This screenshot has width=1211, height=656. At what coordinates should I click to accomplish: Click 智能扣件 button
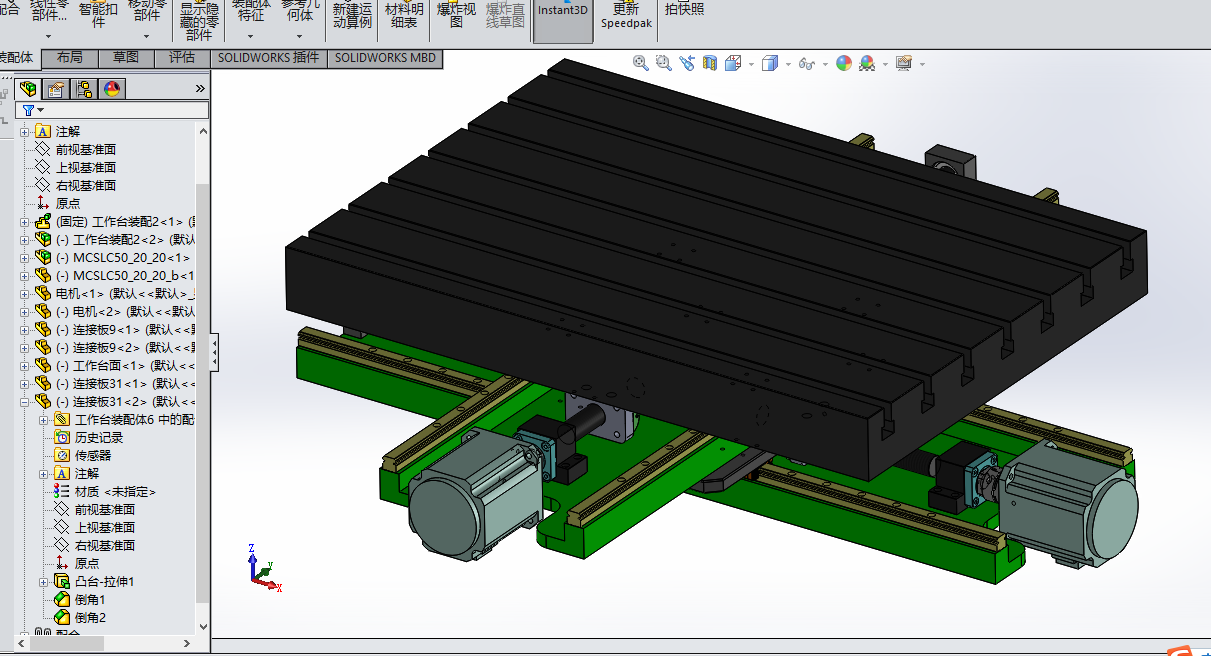97,14
